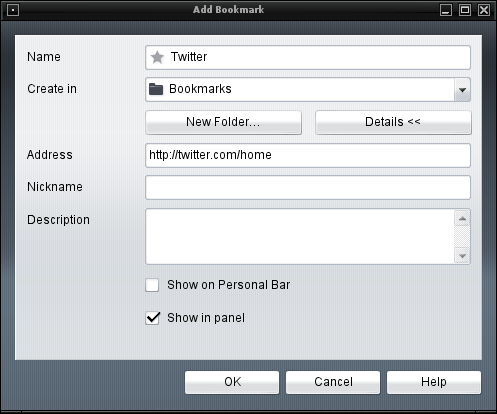The image size is (497, 414).
Task: Close the Add Bookmark dialog
Action: click(484, 10)
